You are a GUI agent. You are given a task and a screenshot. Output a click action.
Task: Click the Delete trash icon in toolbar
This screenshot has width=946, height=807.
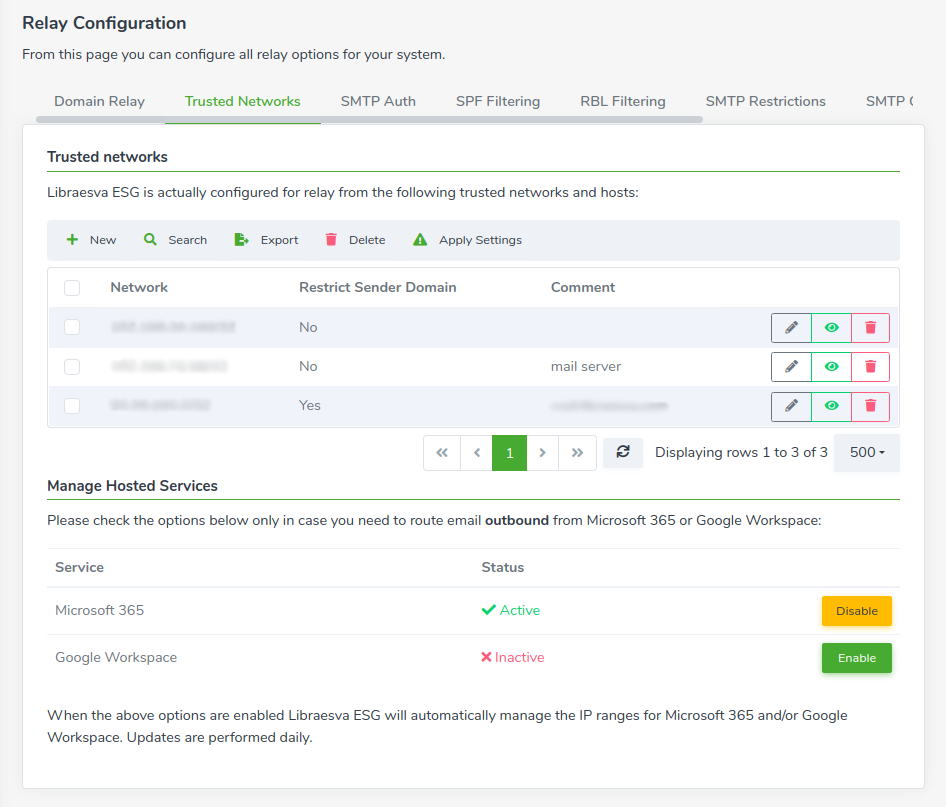click(331, 239)
